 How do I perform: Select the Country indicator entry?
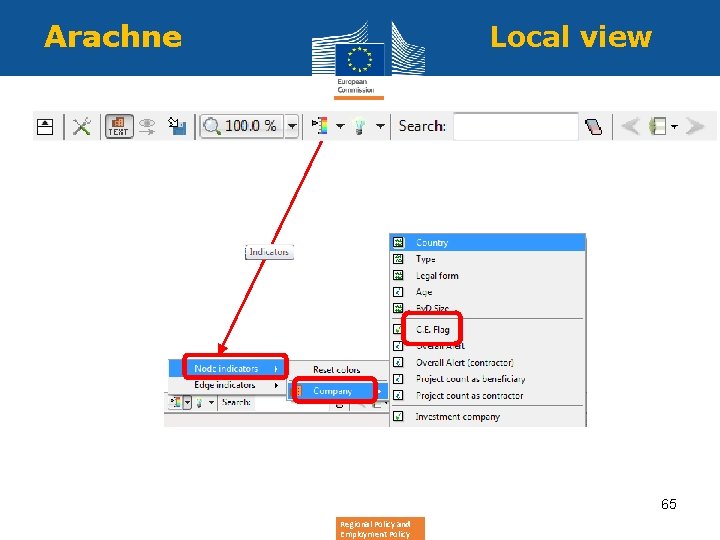[x=488, y=242]
